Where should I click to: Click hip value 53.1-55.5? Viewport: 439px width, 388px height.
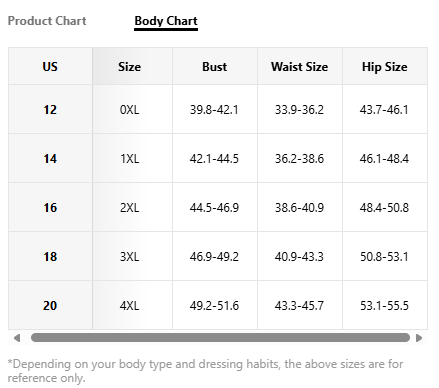click(x=385, y=305)
